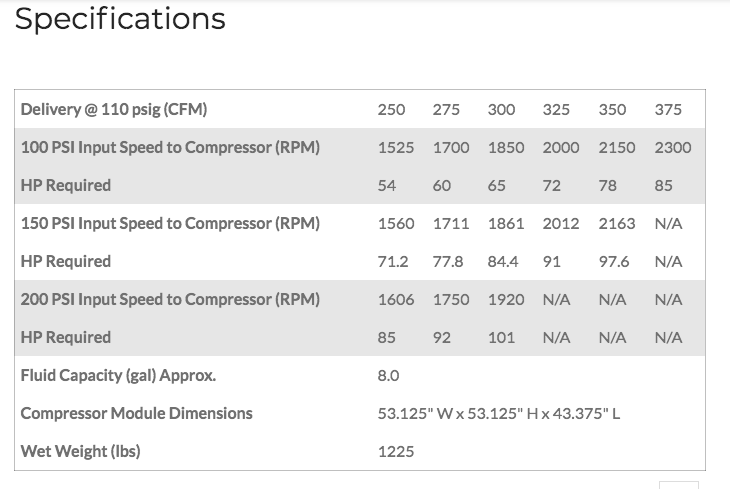Click the Specifications heading
Screen dimensions: 730x489
tap(120, 19)
